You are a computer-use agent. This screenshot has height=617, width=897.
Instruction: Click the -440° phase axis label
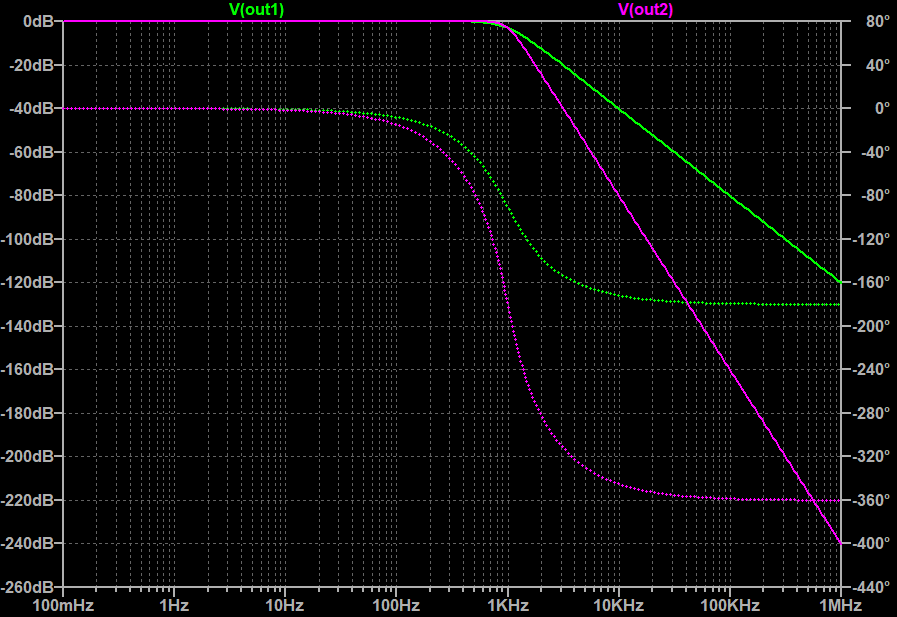871,587
